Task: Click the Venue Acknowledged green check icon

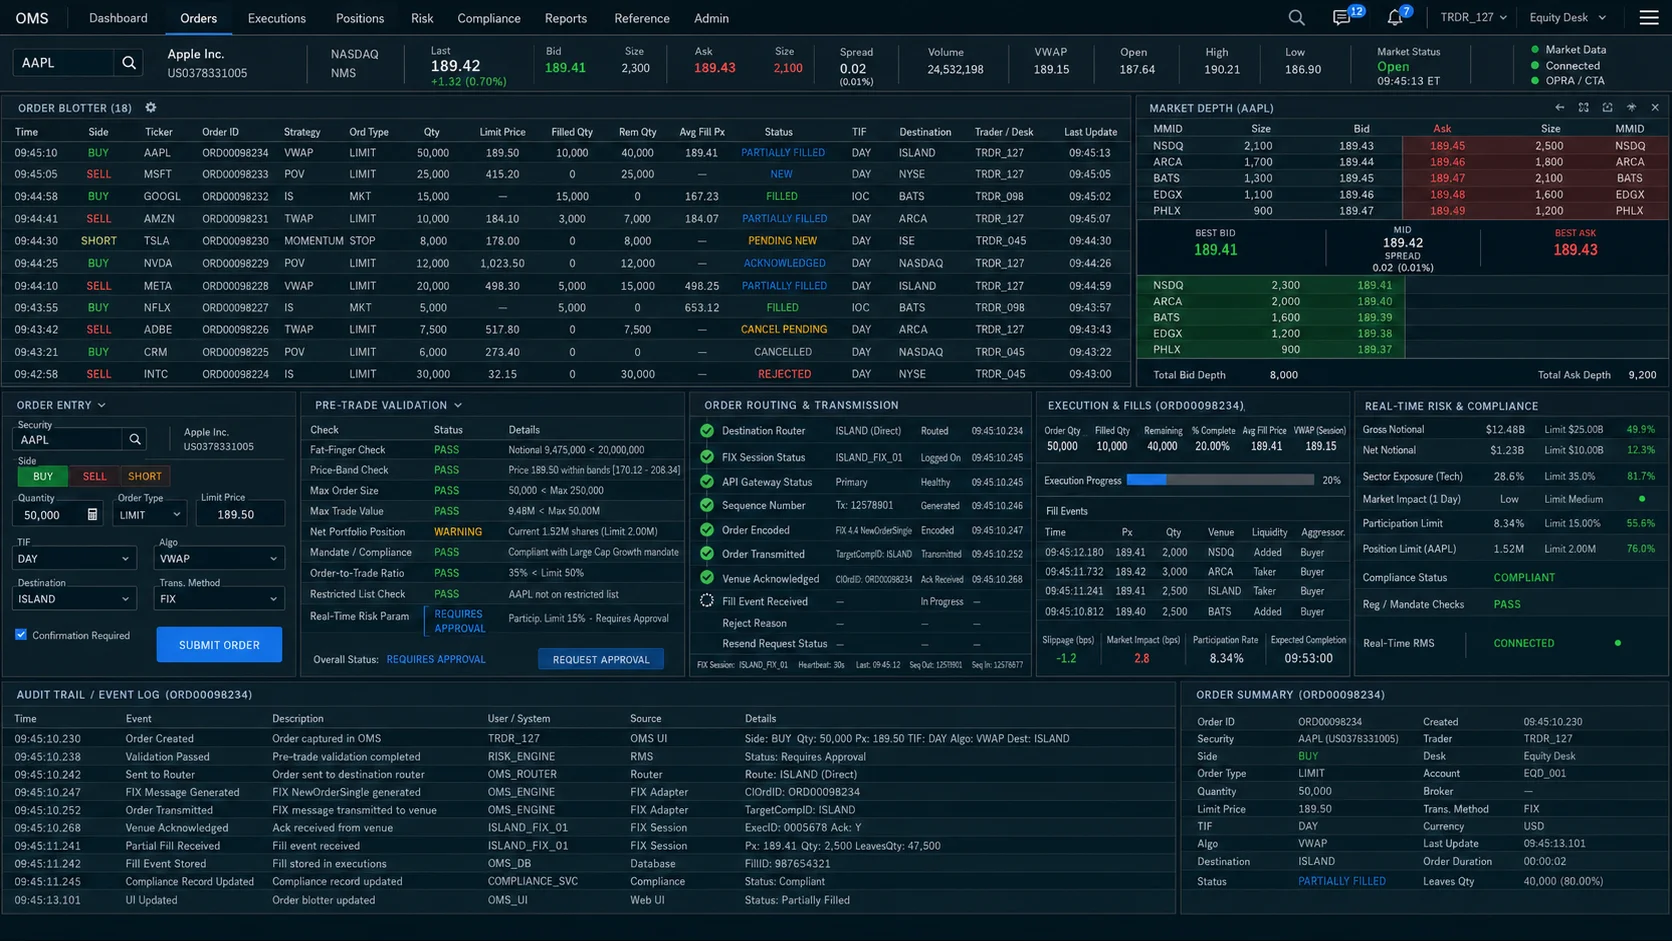Action: pyautogui.click(x=707, y=578)
